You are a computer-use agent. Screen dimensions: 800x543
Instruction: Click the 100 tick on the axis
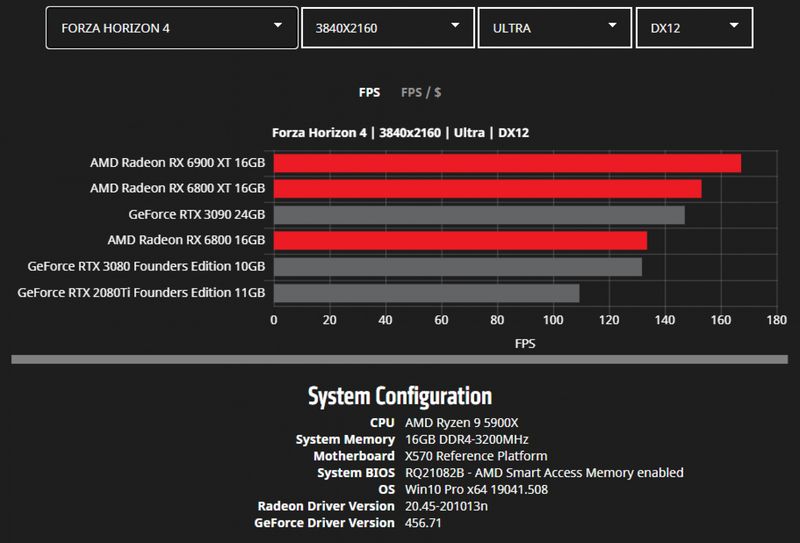553,320
